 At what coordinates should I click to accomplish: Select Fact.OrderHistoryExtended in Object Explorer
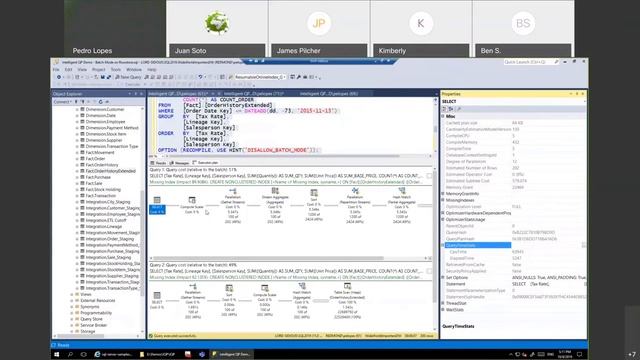(110, 171)
